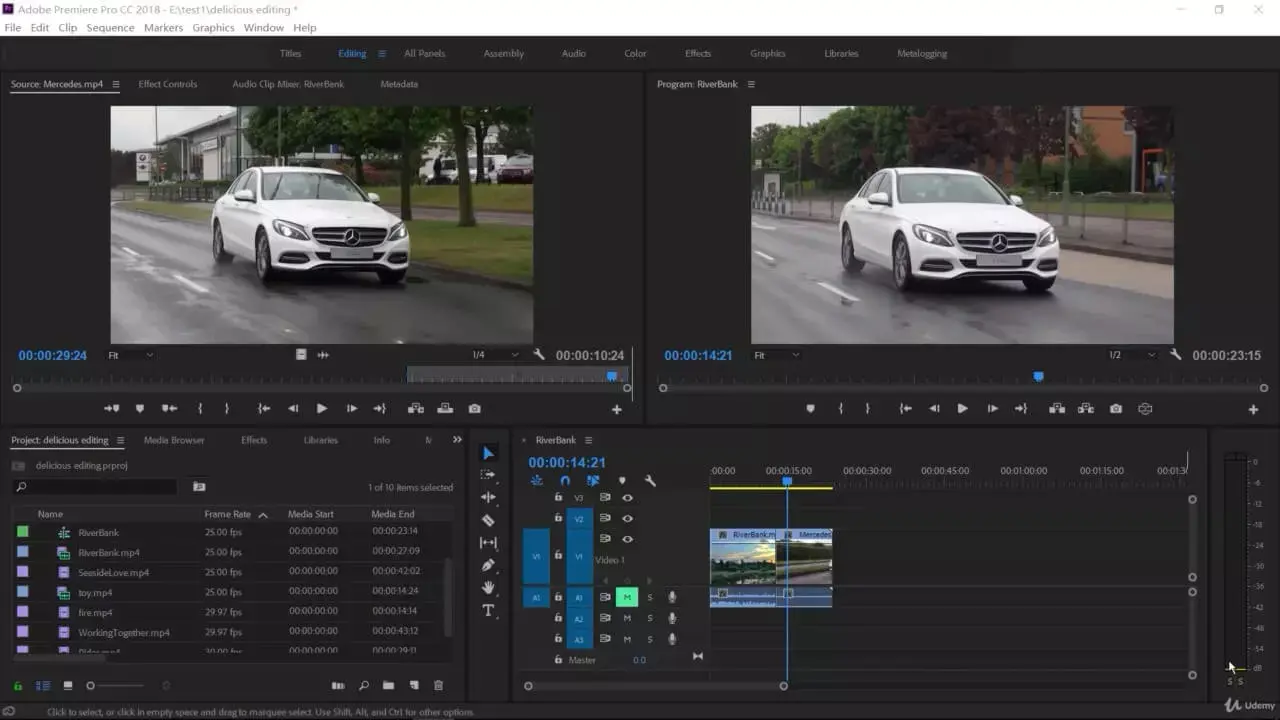
Task: Toggle V3 track visibility eye
Action: 628,498
